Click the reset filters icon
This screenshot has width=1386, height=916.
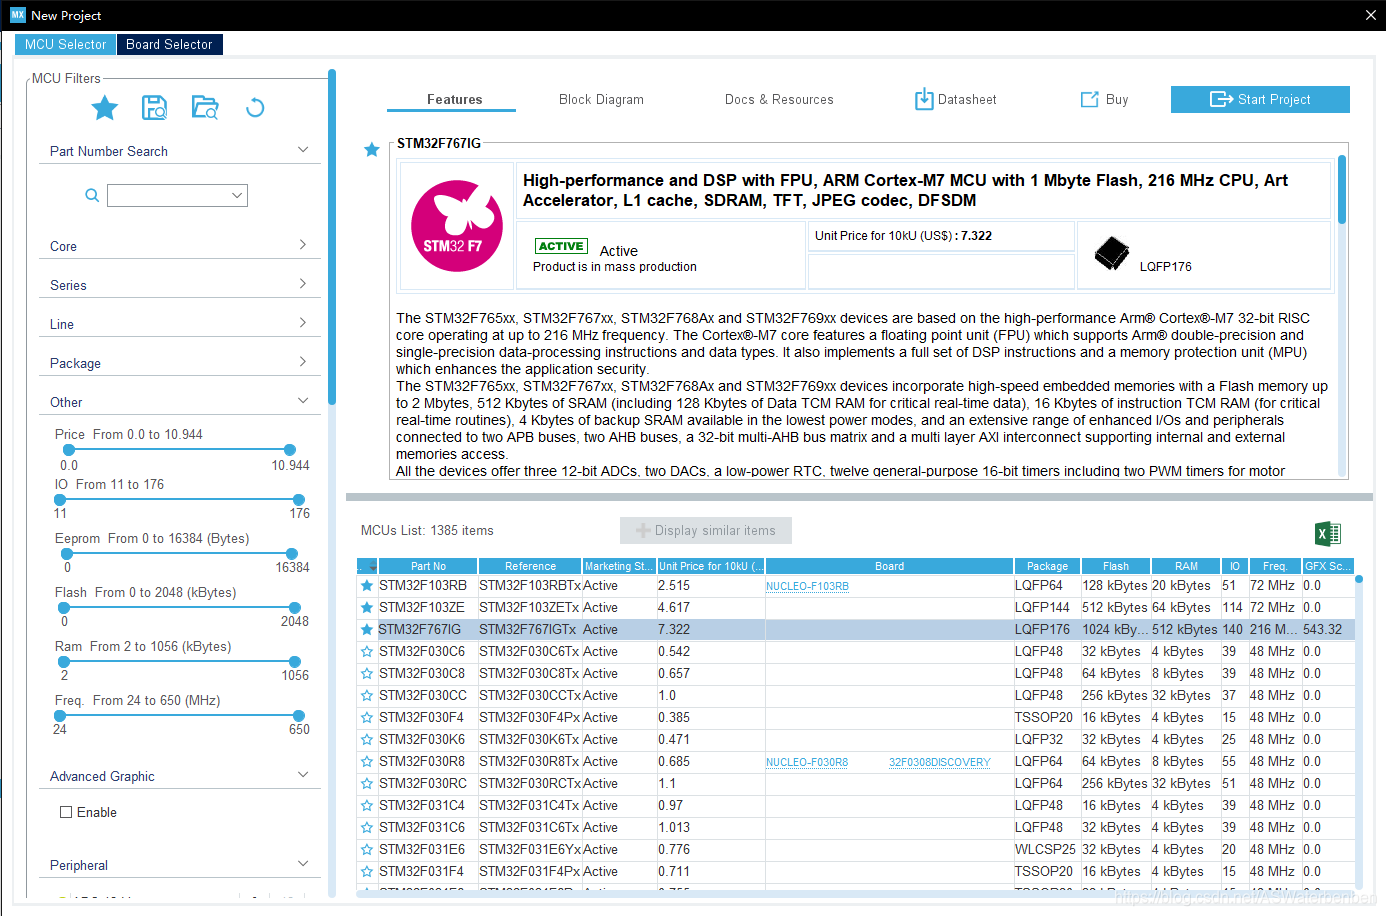click(x=255, y=108)
